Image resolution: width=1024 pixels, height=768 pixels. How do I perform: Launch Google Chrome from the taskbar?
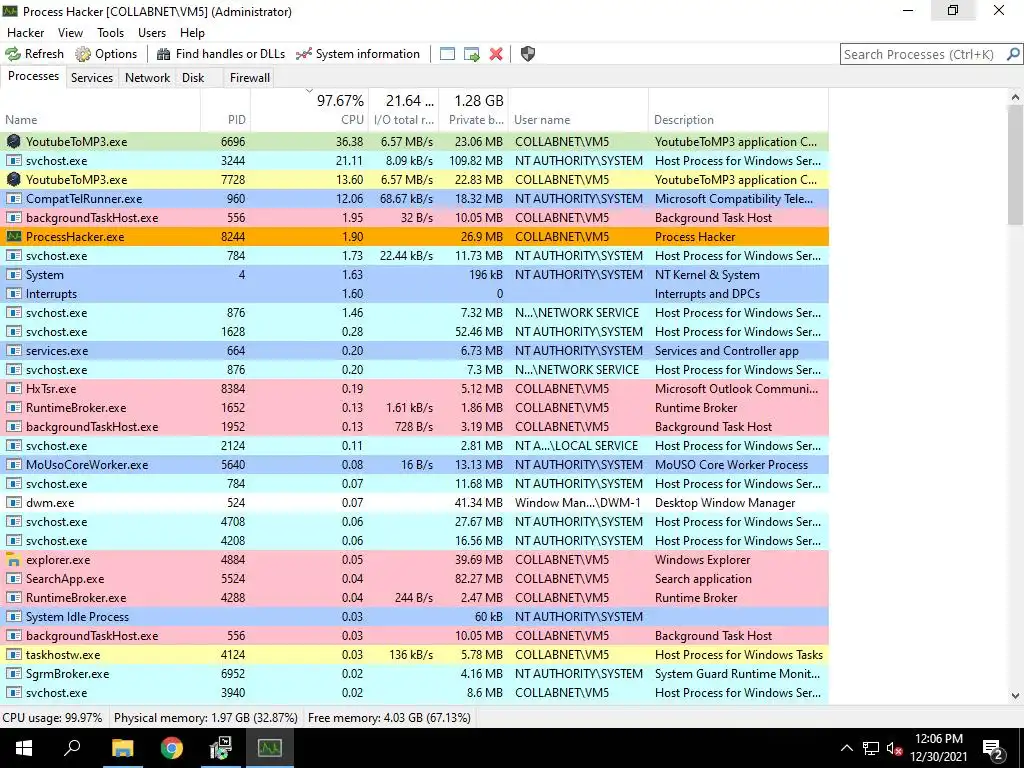click(172, 748)
